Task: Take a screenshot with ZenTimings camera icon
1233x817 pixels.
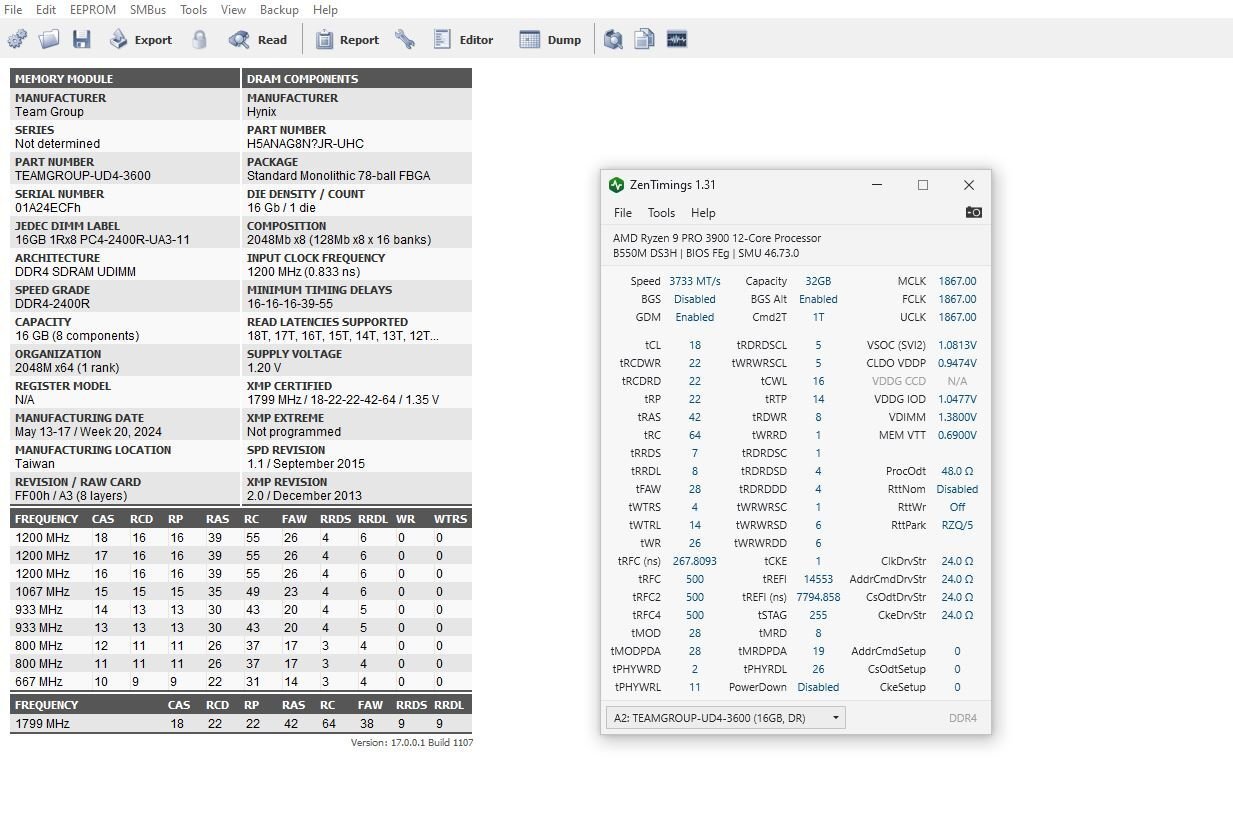Action: click(x=973, y=212)
